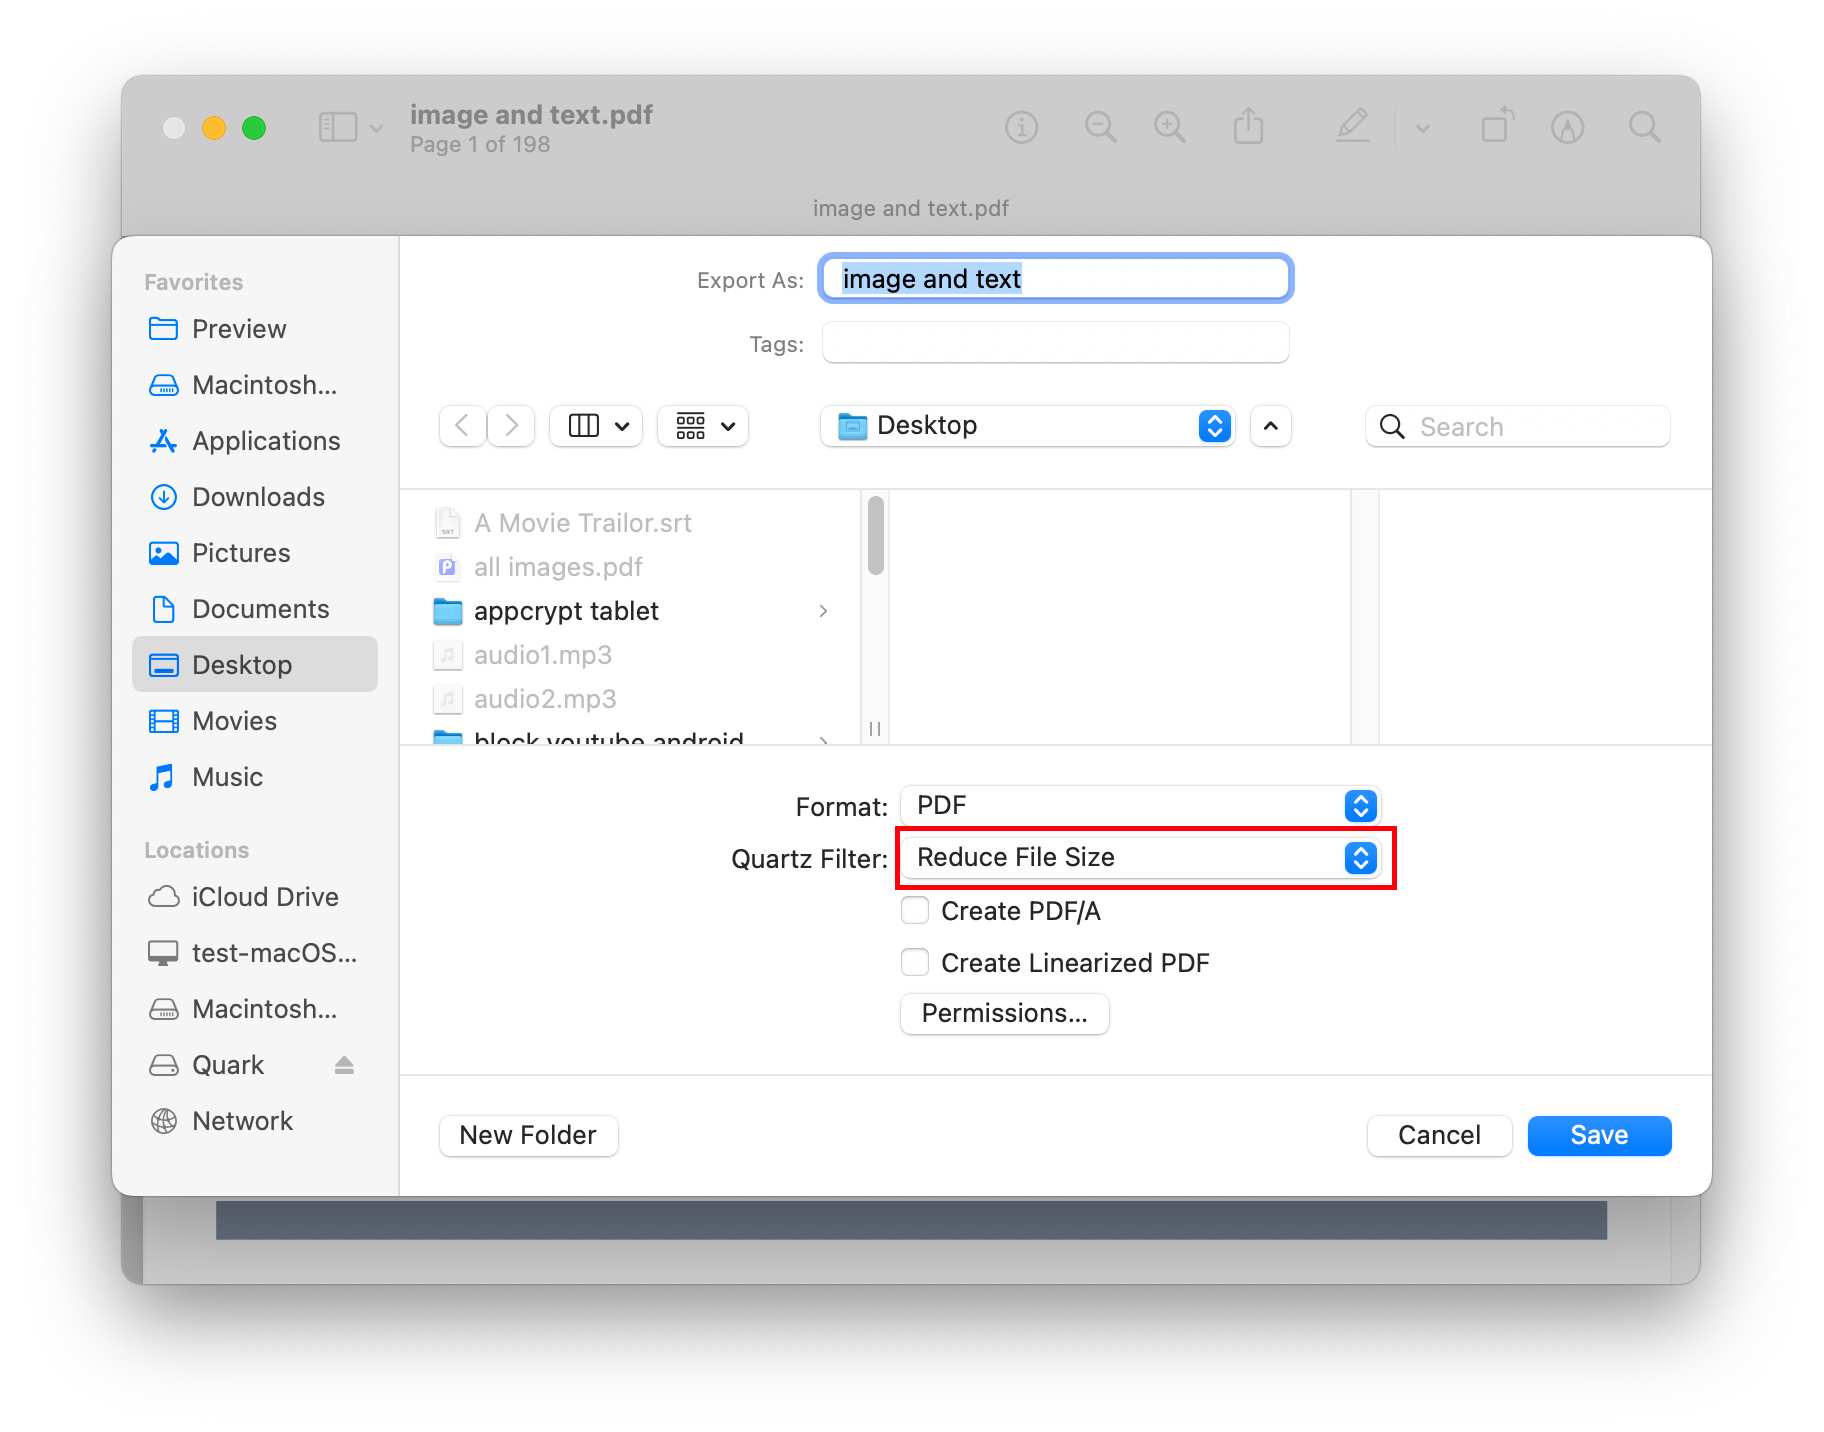The width and height of the screenshot is (1824, 1432).
Task: Click the Share icon in the toolbar
Action: [x=1247, y=127]
